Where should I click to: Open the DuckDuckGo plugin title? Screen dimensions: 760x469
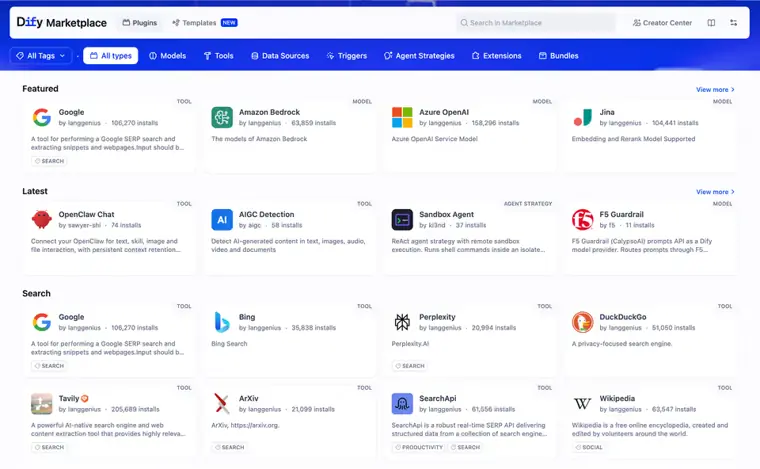pos(623,317)
